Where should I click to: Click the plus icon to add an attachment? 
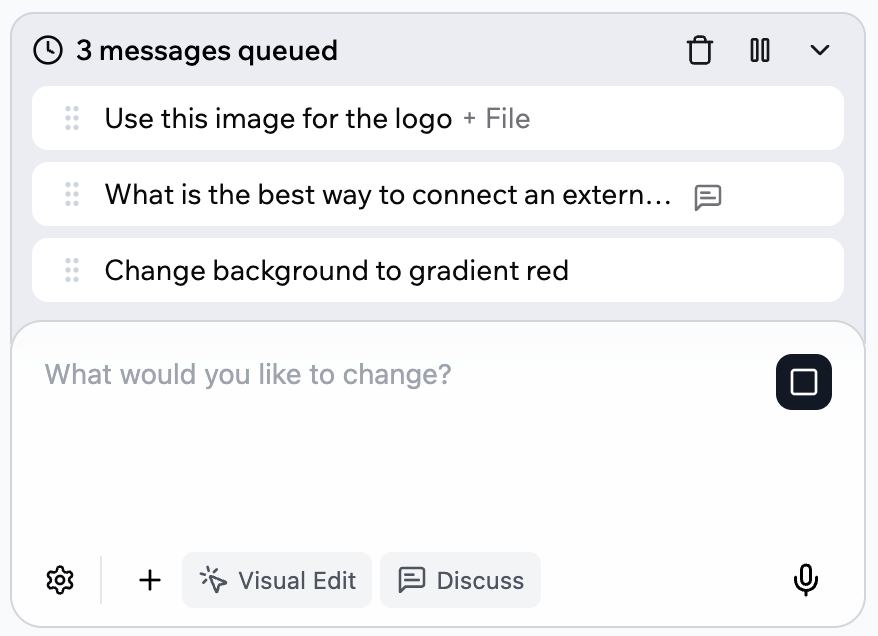coord(148,580)
